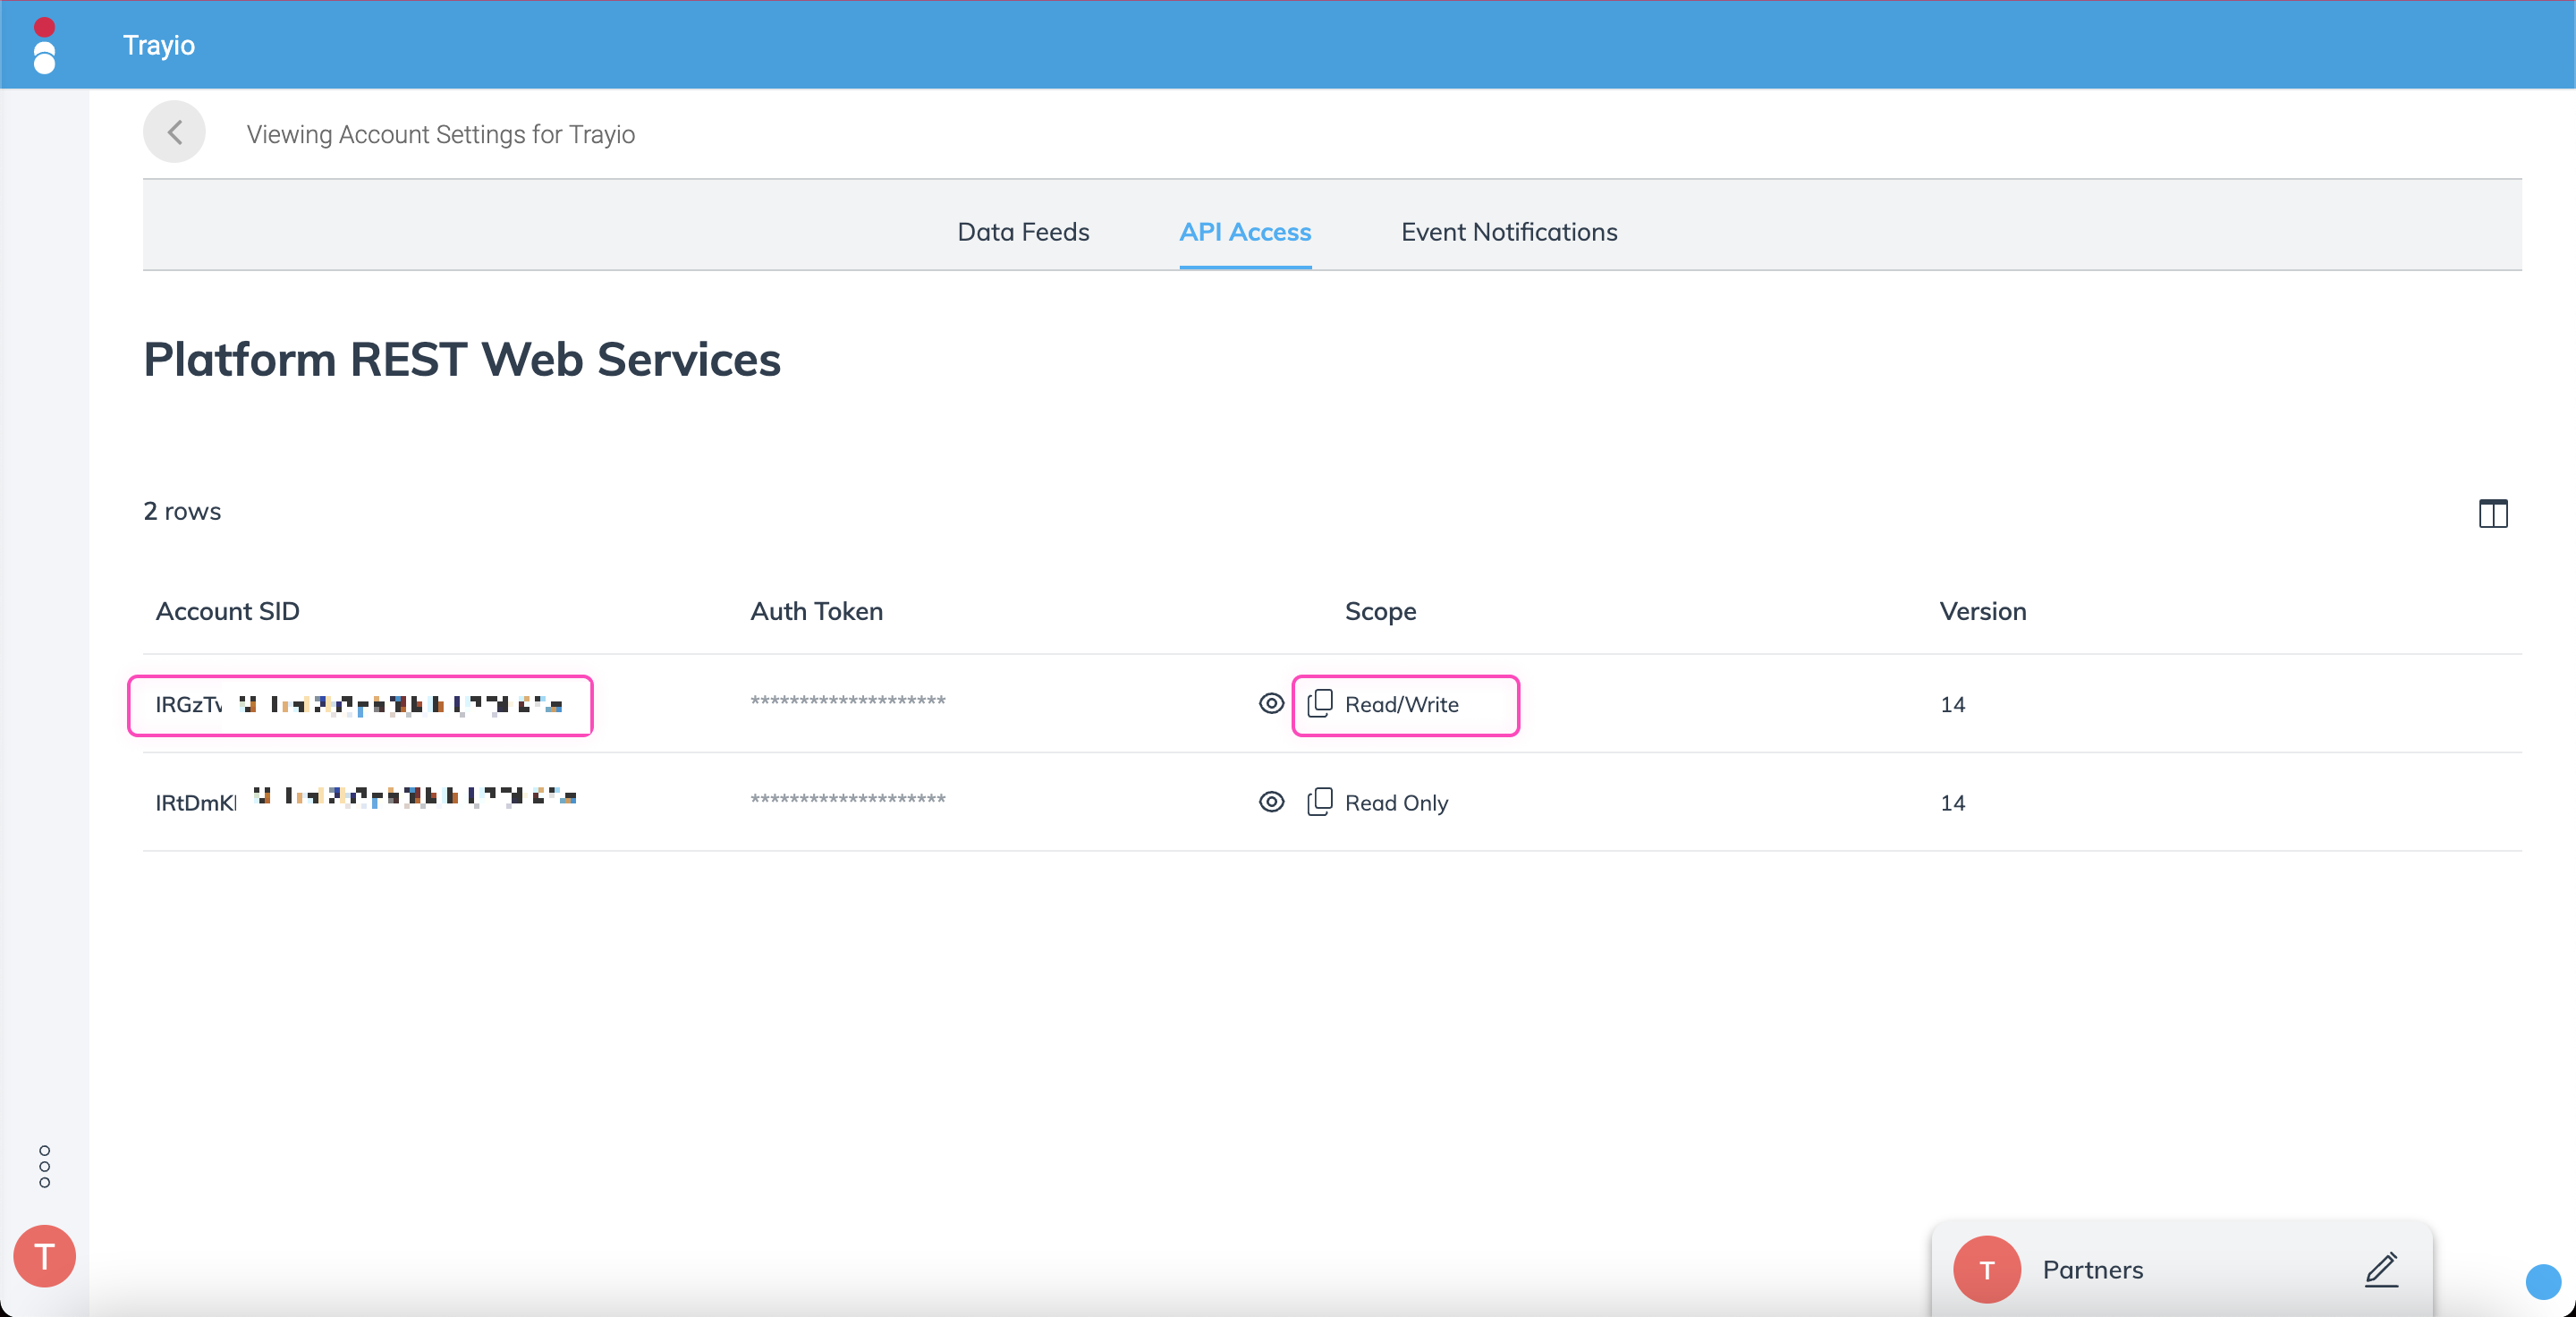Open the three-dot menu in the left sidebar
Viewport: 2576px width, 1317px height.
(x=44, y=1166)
